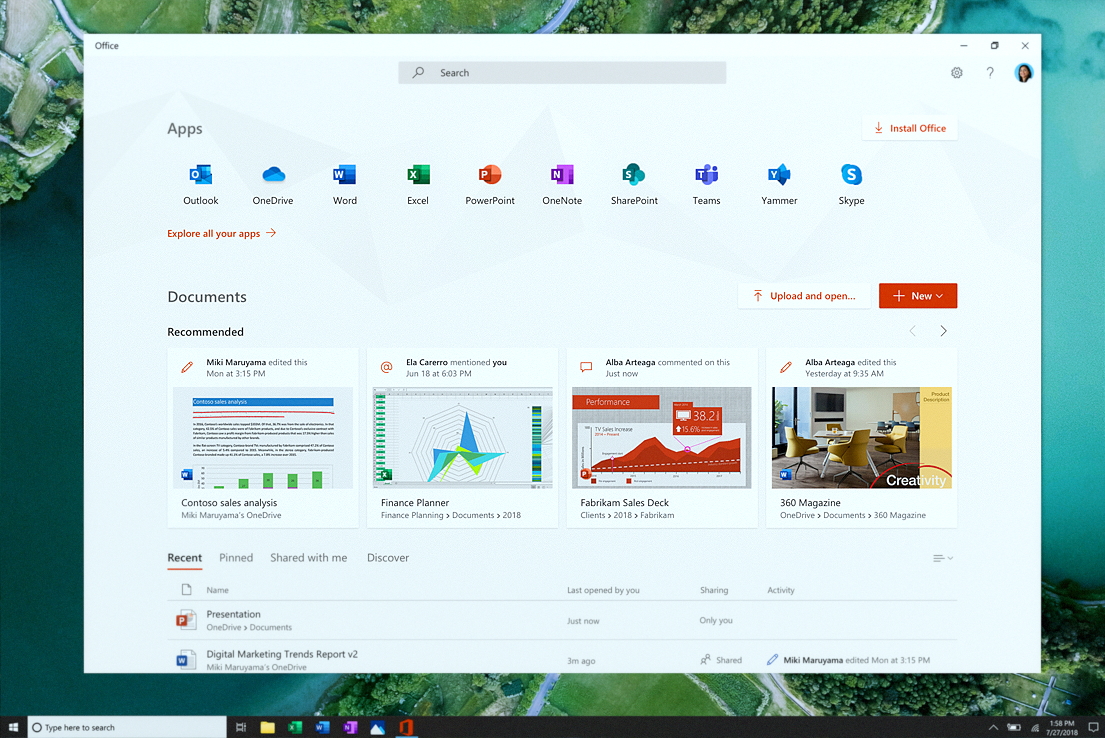Viewport: 1105px width, 738px height.
Task: Launch the Skype app icon
Action: [851, 175]
